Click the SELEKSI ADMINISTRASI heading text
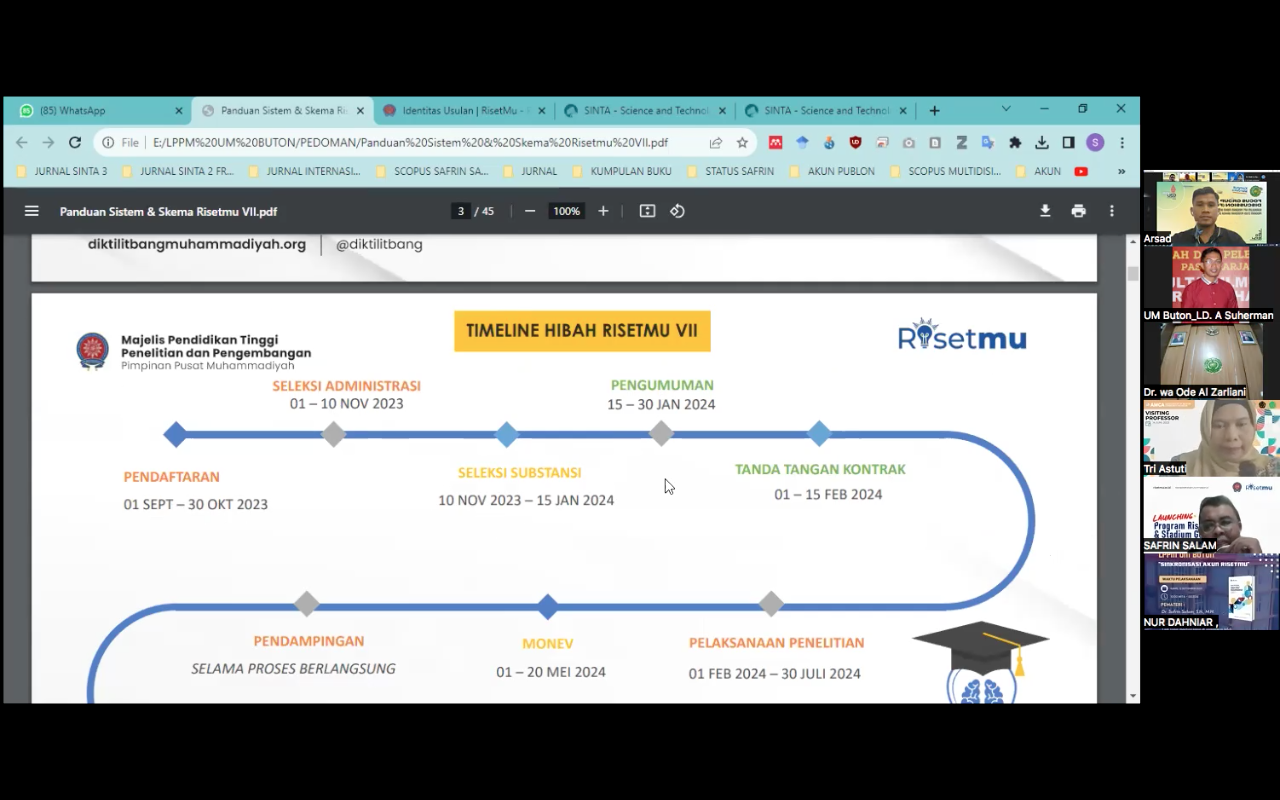Screen dimensions: 1280x800 pos(346,386)
